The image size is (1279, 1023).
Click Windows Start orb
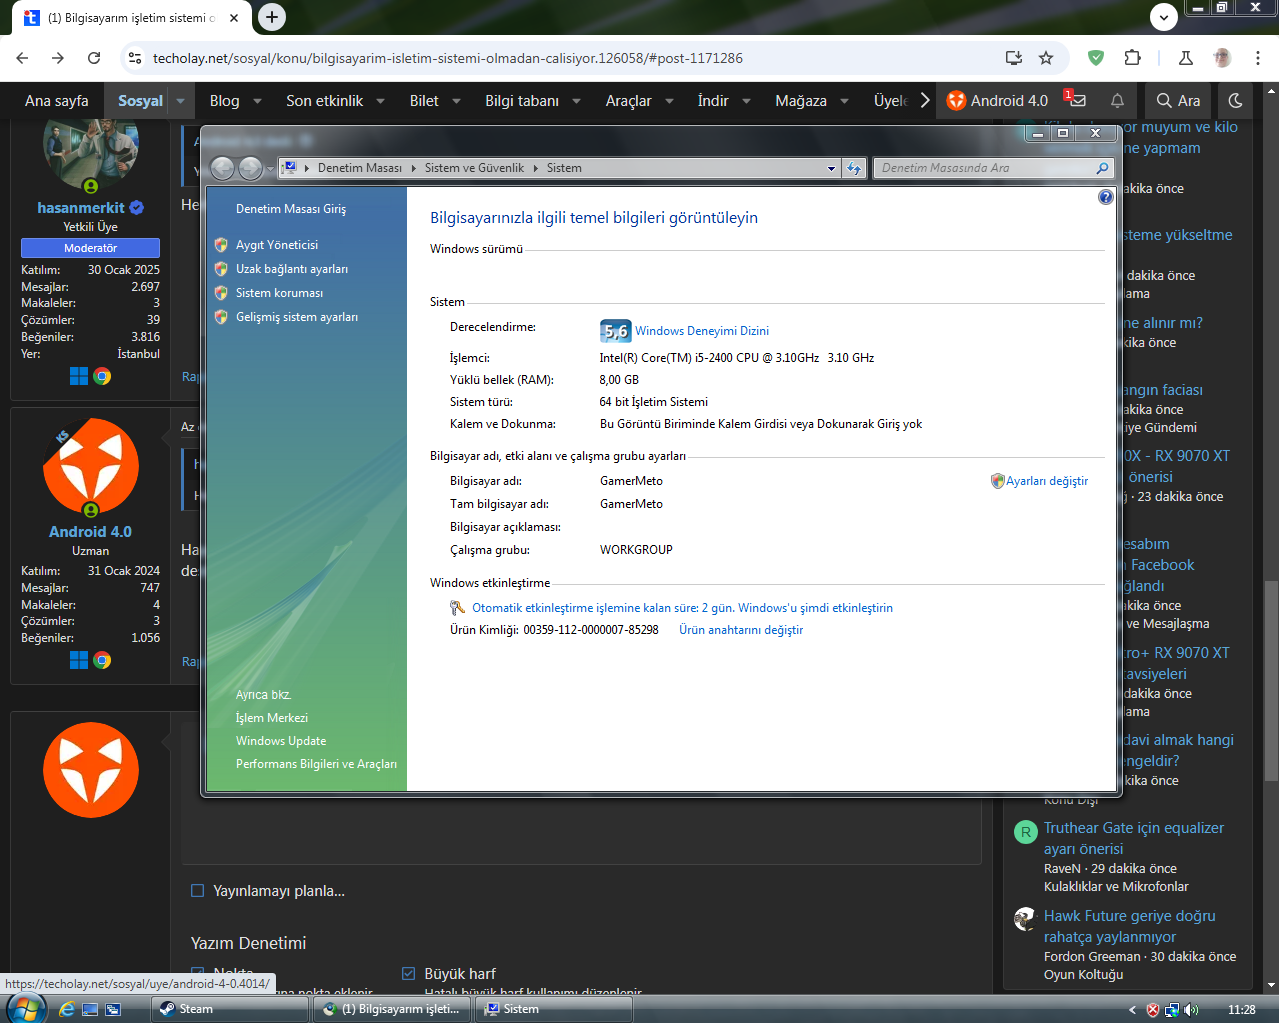click(24, 1008)
